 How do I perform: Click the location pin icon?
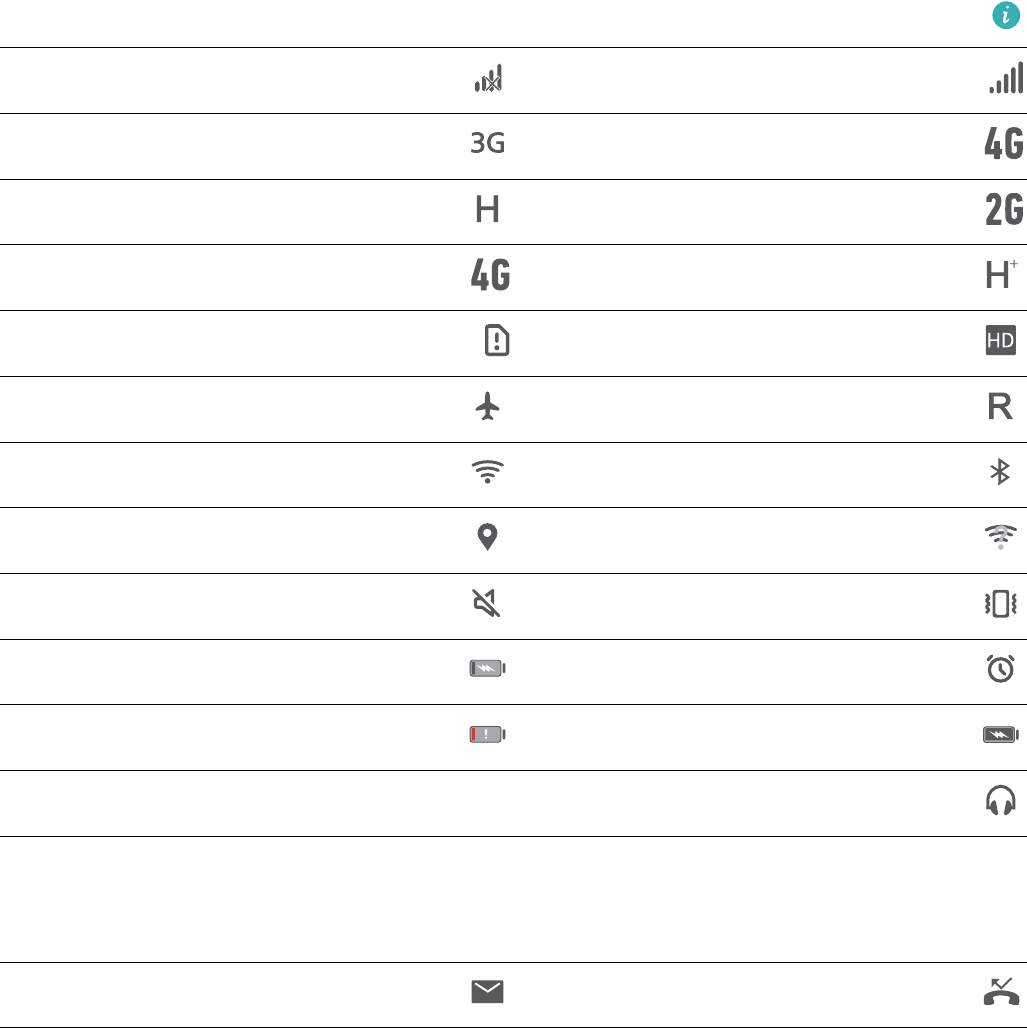pyautogui.click(x=488, y=539)
